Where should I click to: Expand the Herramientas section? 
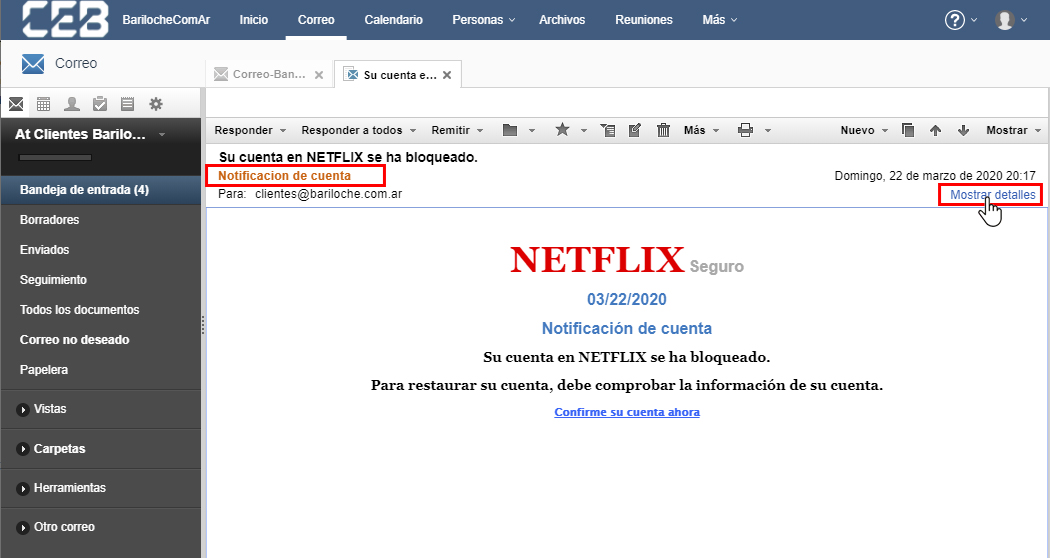point(23,488)
